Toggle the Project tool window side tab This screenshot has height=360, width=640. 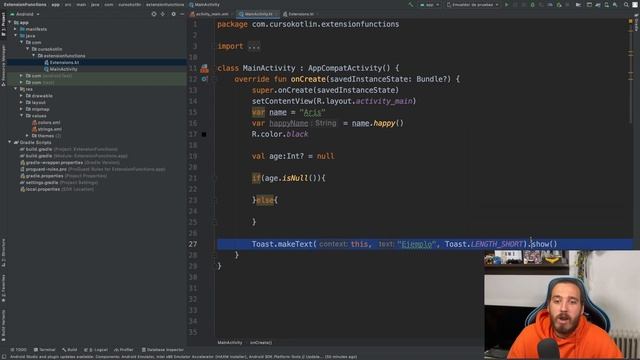click(3, 24)
